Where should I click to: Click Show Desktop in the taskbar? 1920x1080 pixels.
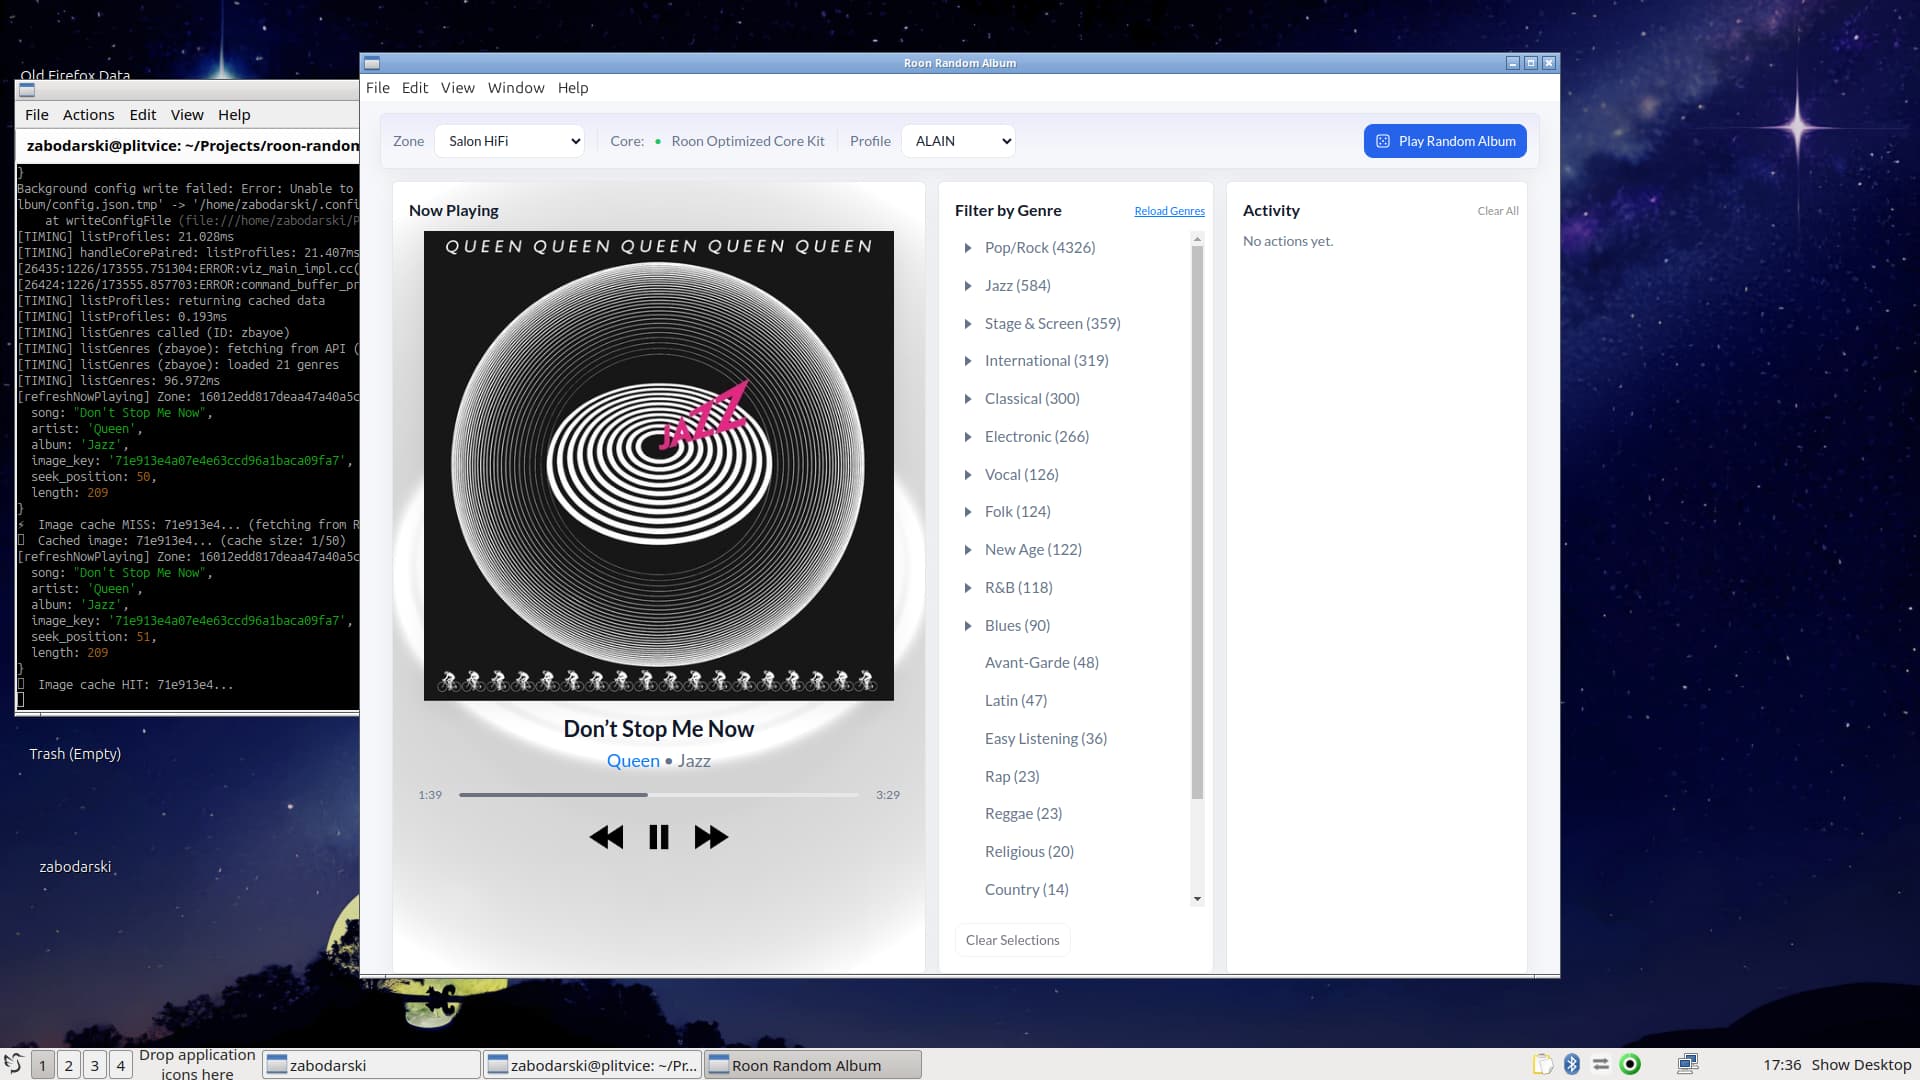[x=1861, y=1065]
